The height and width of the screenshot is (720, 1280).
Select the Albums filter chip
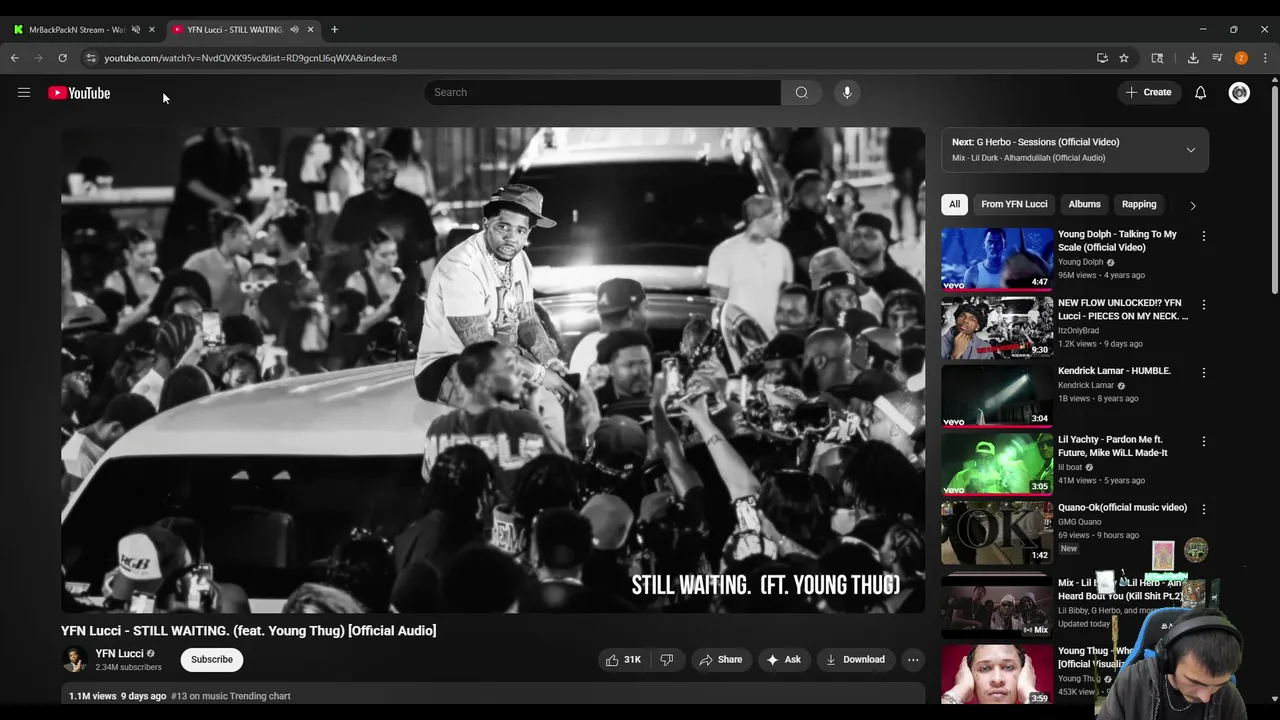tap(1084, 204)
